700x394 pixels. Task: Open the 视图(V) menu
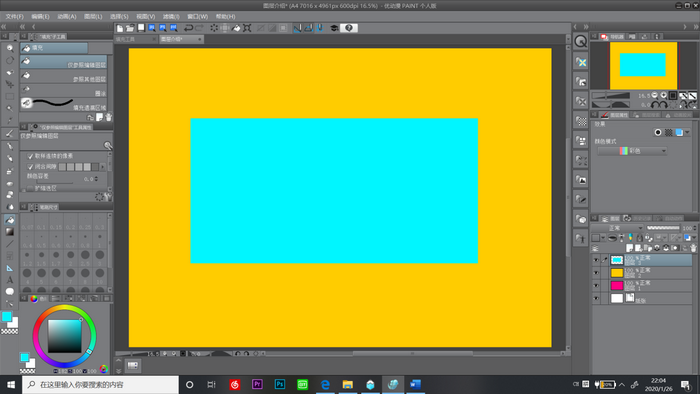pos(146,17)
